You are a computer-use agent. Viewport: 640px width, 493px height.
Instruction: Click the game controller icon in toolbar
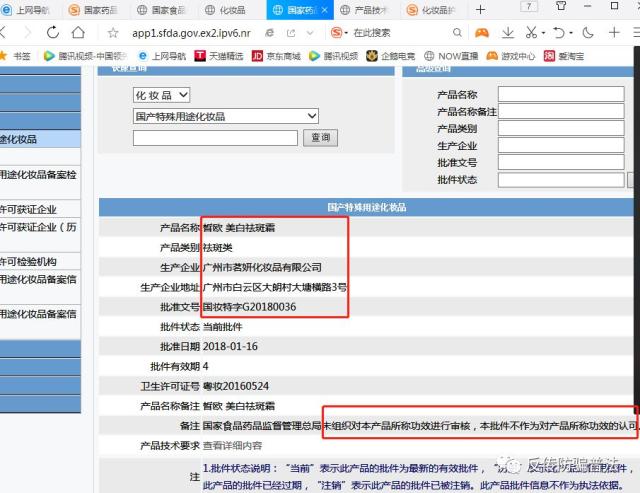click(x=482, y=33)
